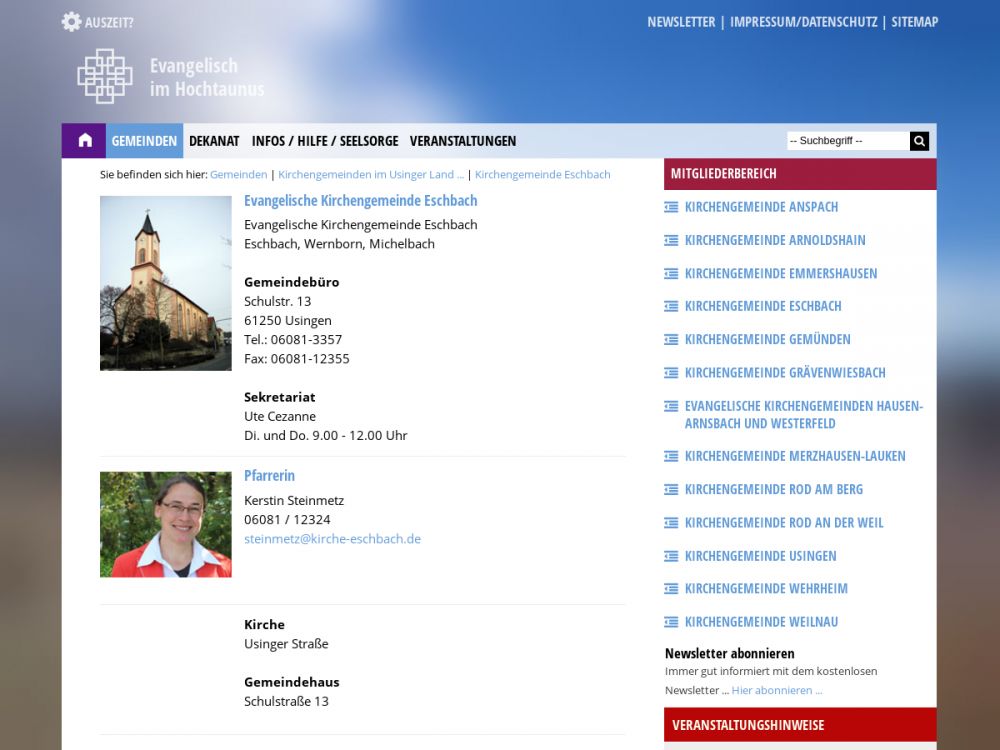Screen dimensions: 1000x750
Task: Click into the Suchbegriff search field
Action: [847, 141]
